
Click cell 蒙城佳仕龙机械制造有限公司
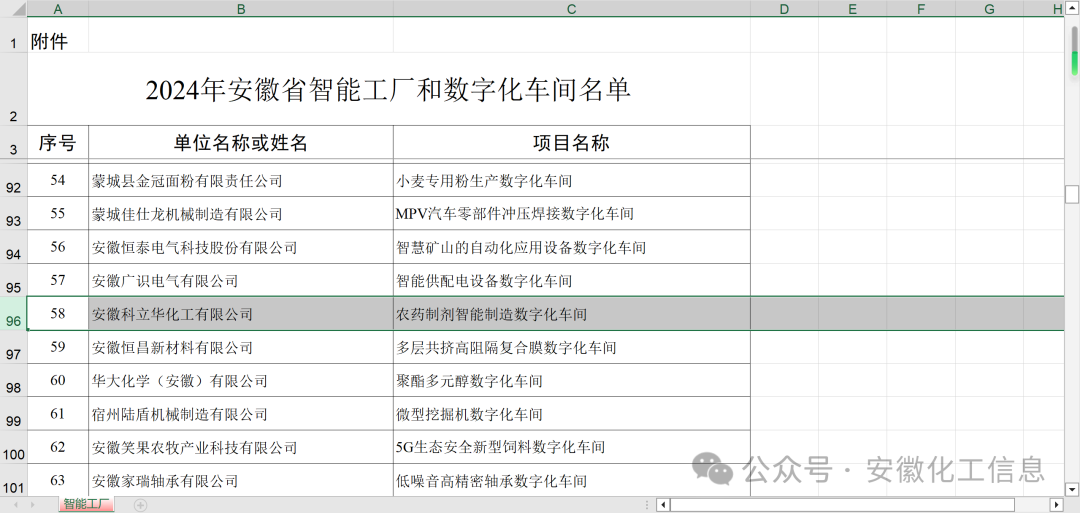[241, 214]
